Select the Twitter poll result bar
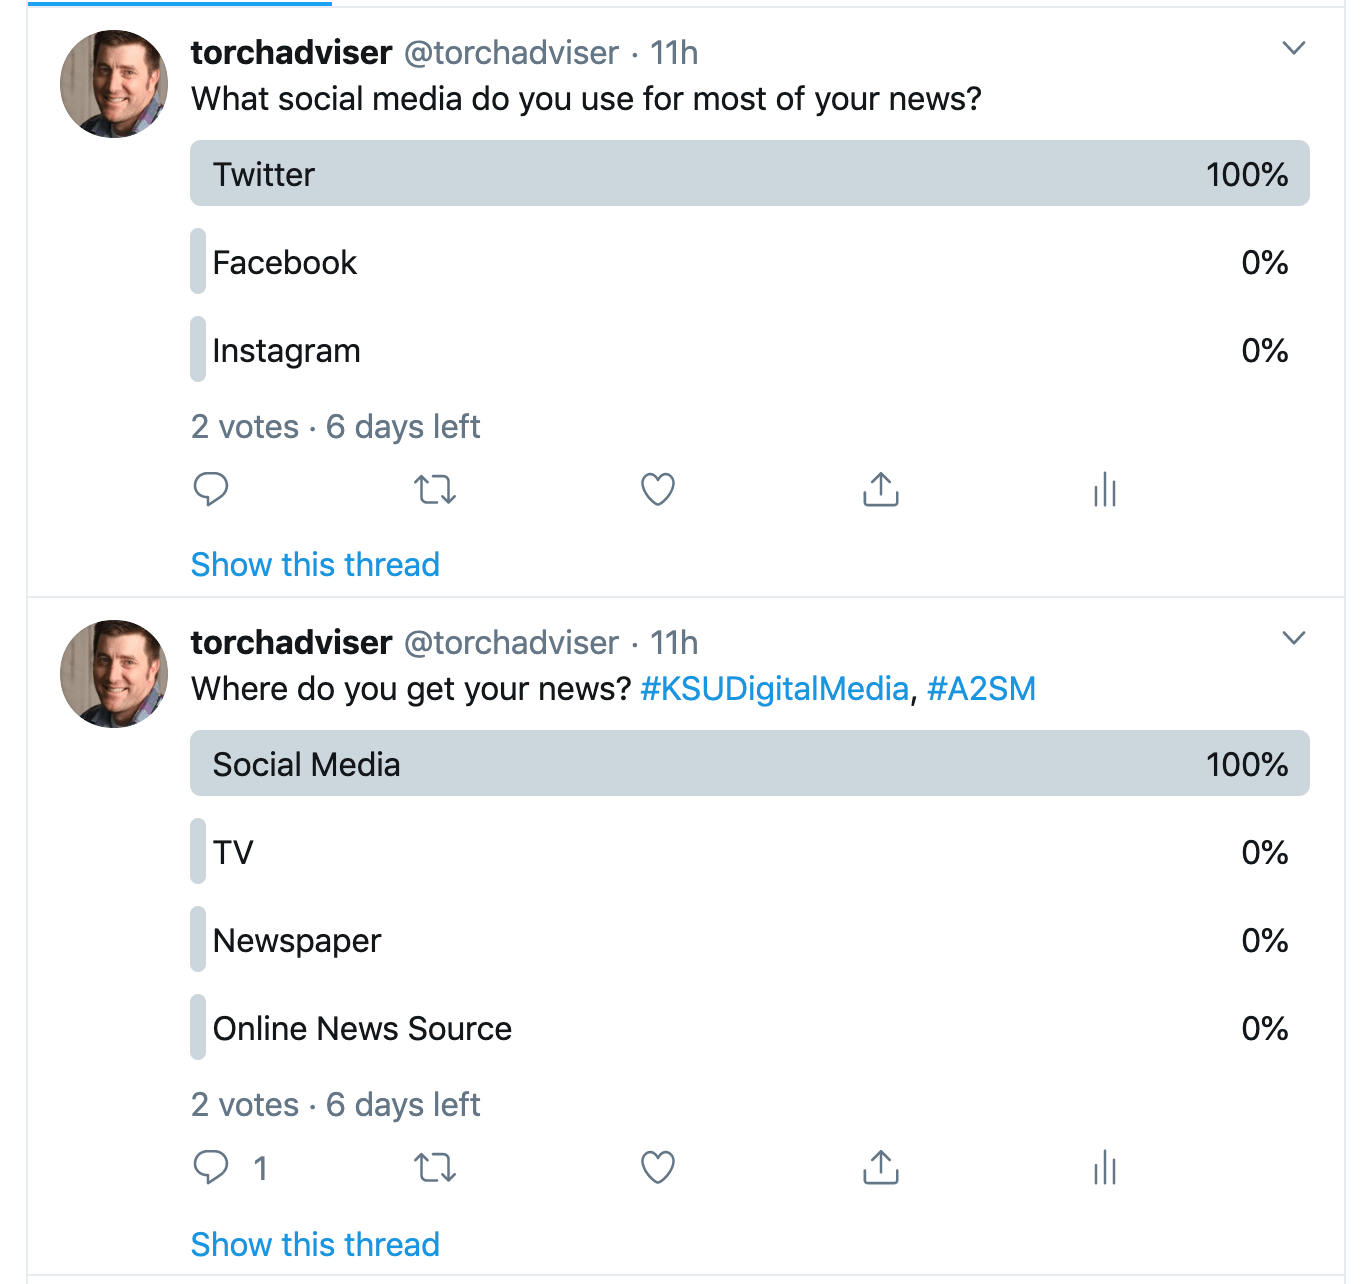 [x=749, y=174]
